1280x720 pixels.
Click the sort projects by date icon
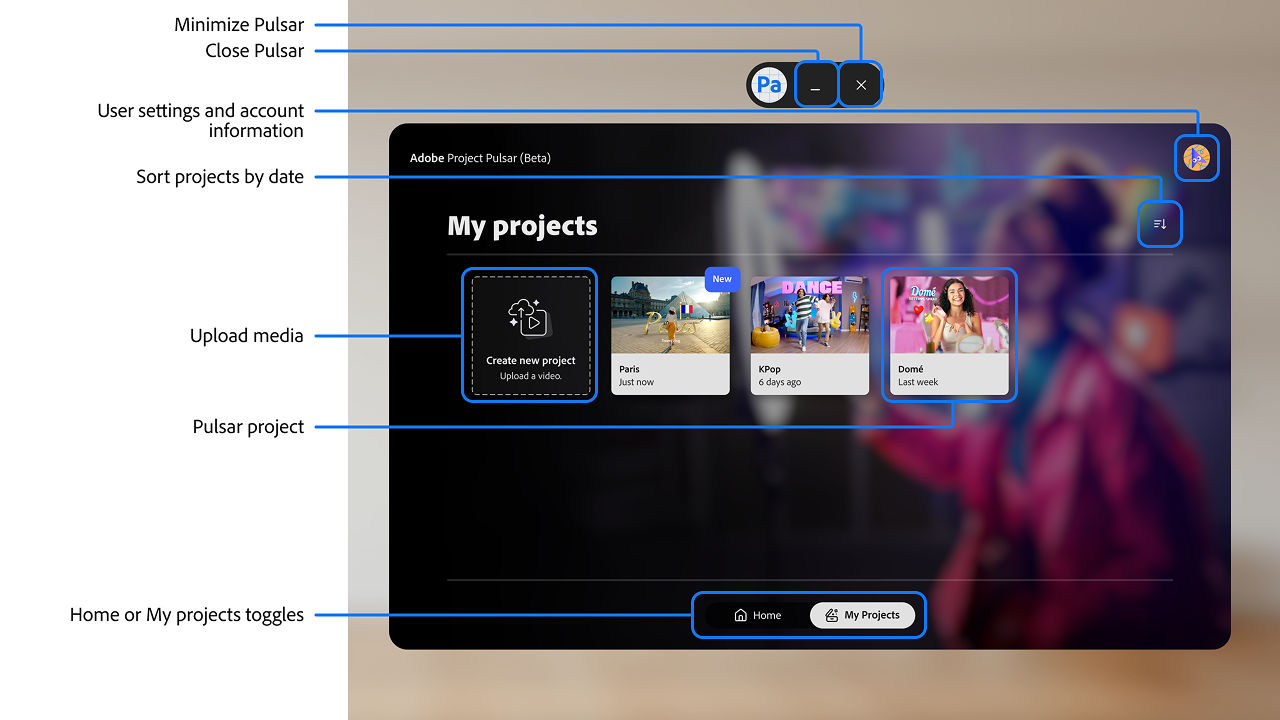tap(1159, 224)
